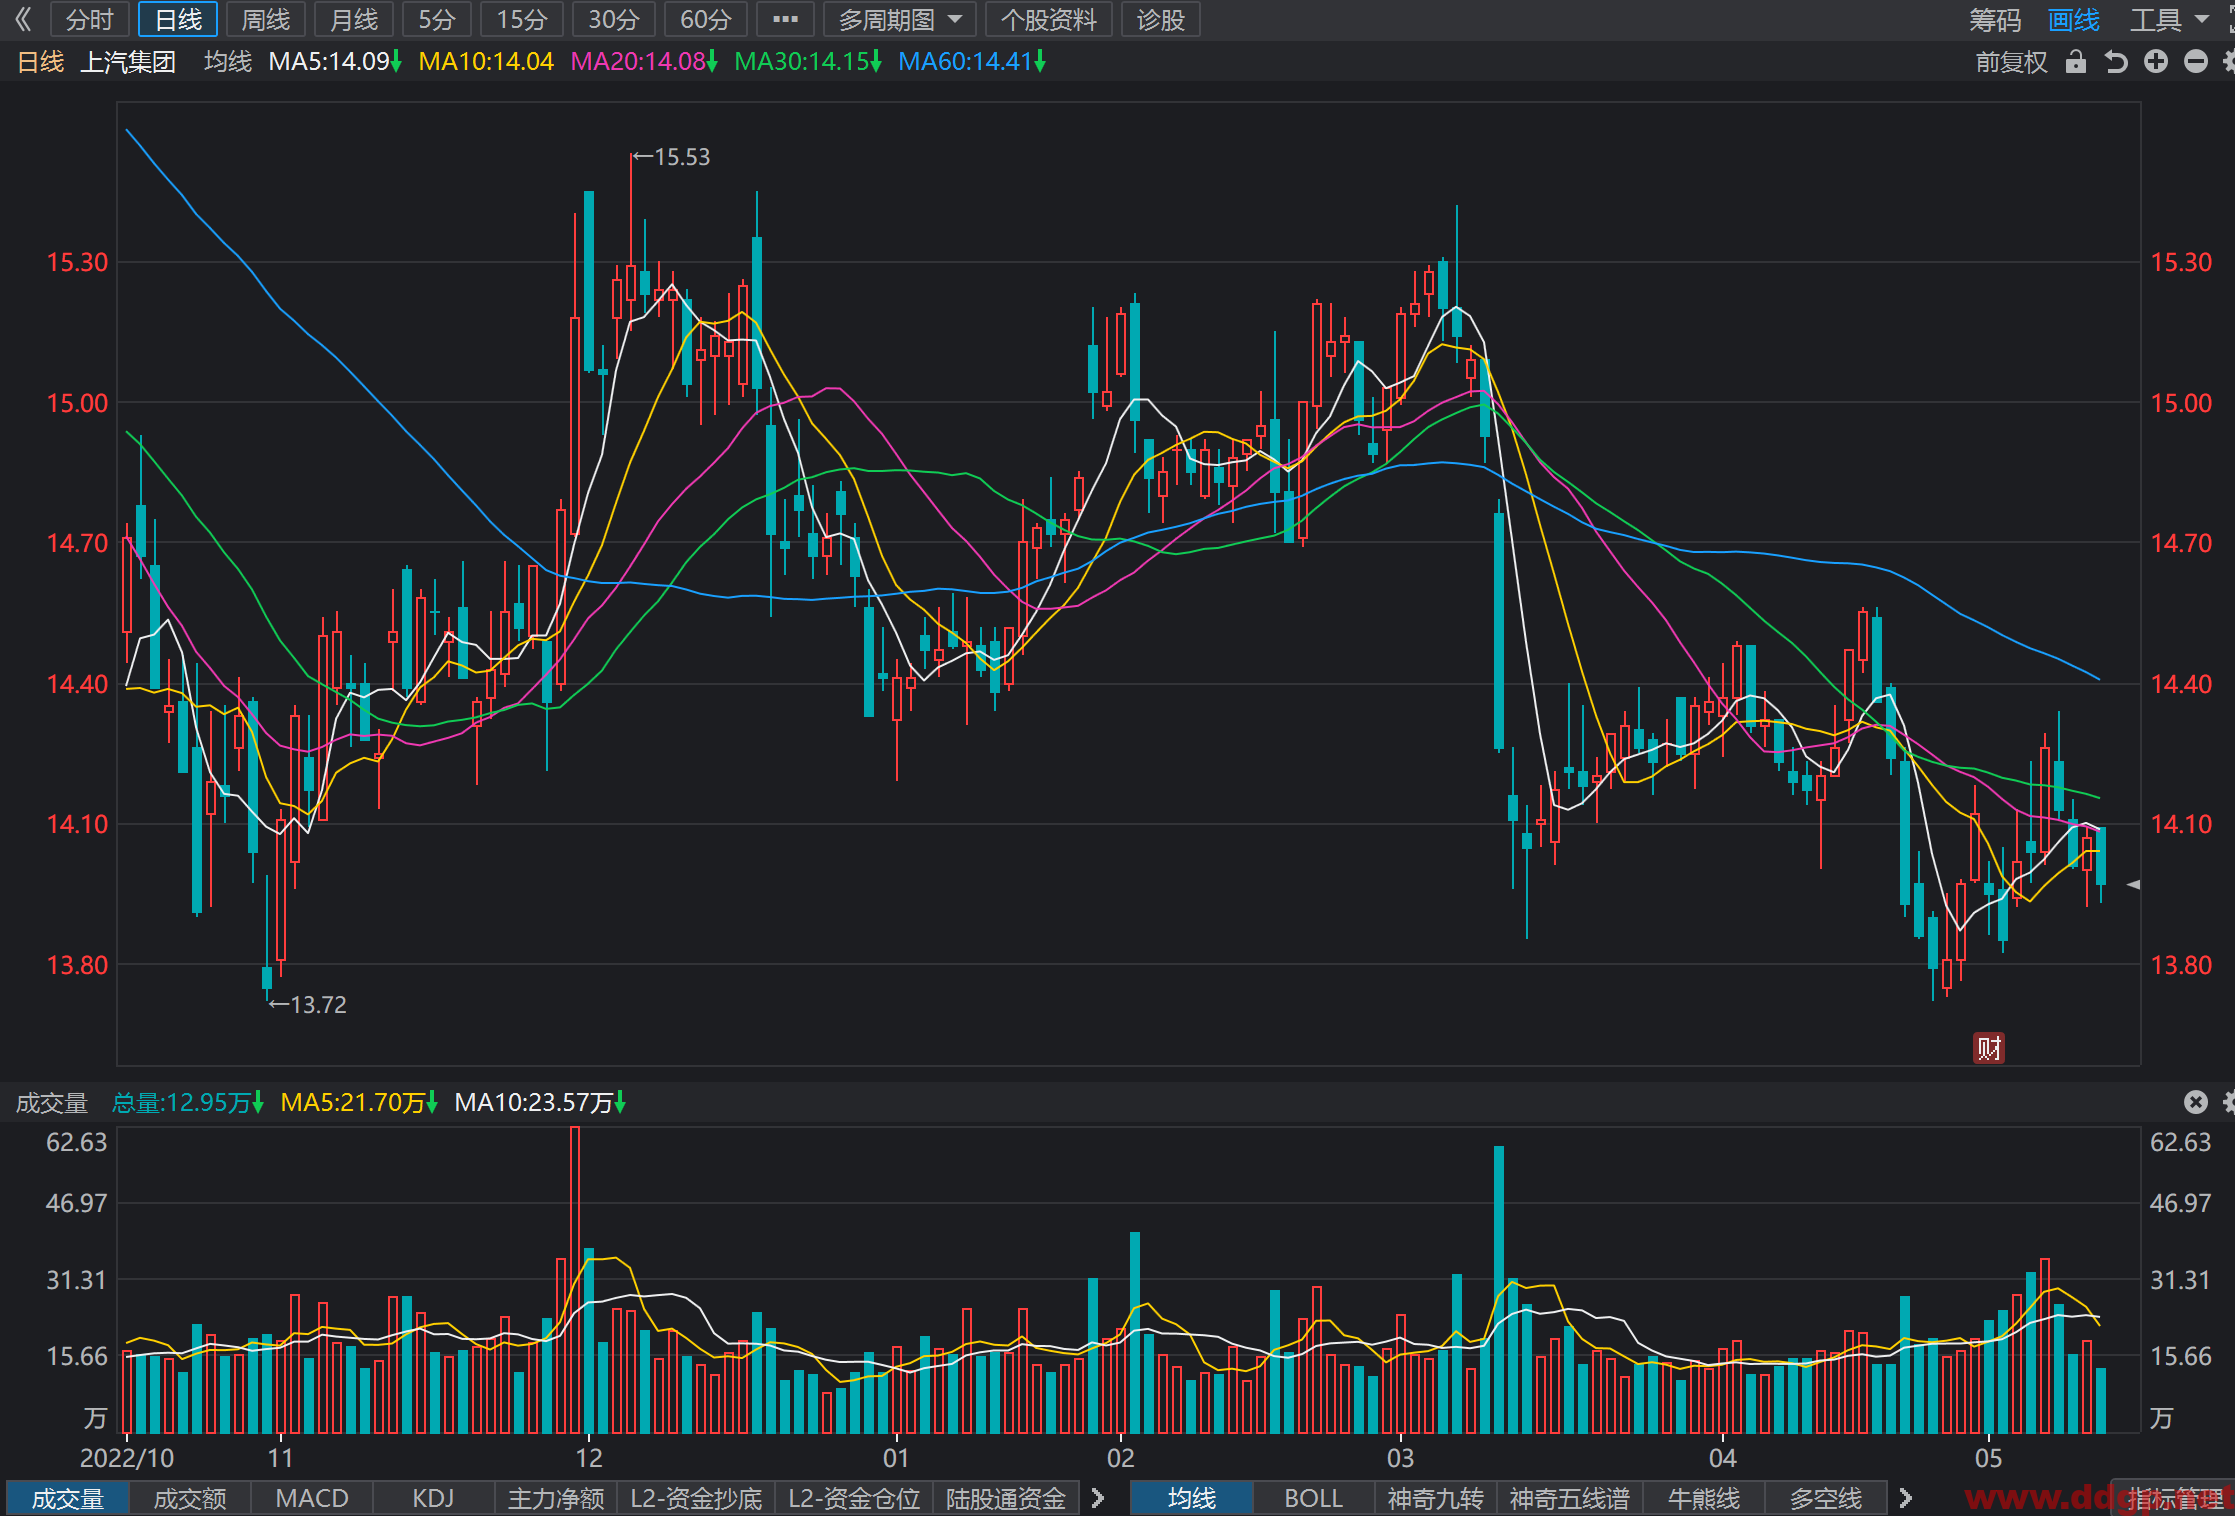The height and width of the screenshot is (1516, 2235).
Task: Change the 前复权 adjustment mode
Action: click(x=2011, y=62)
